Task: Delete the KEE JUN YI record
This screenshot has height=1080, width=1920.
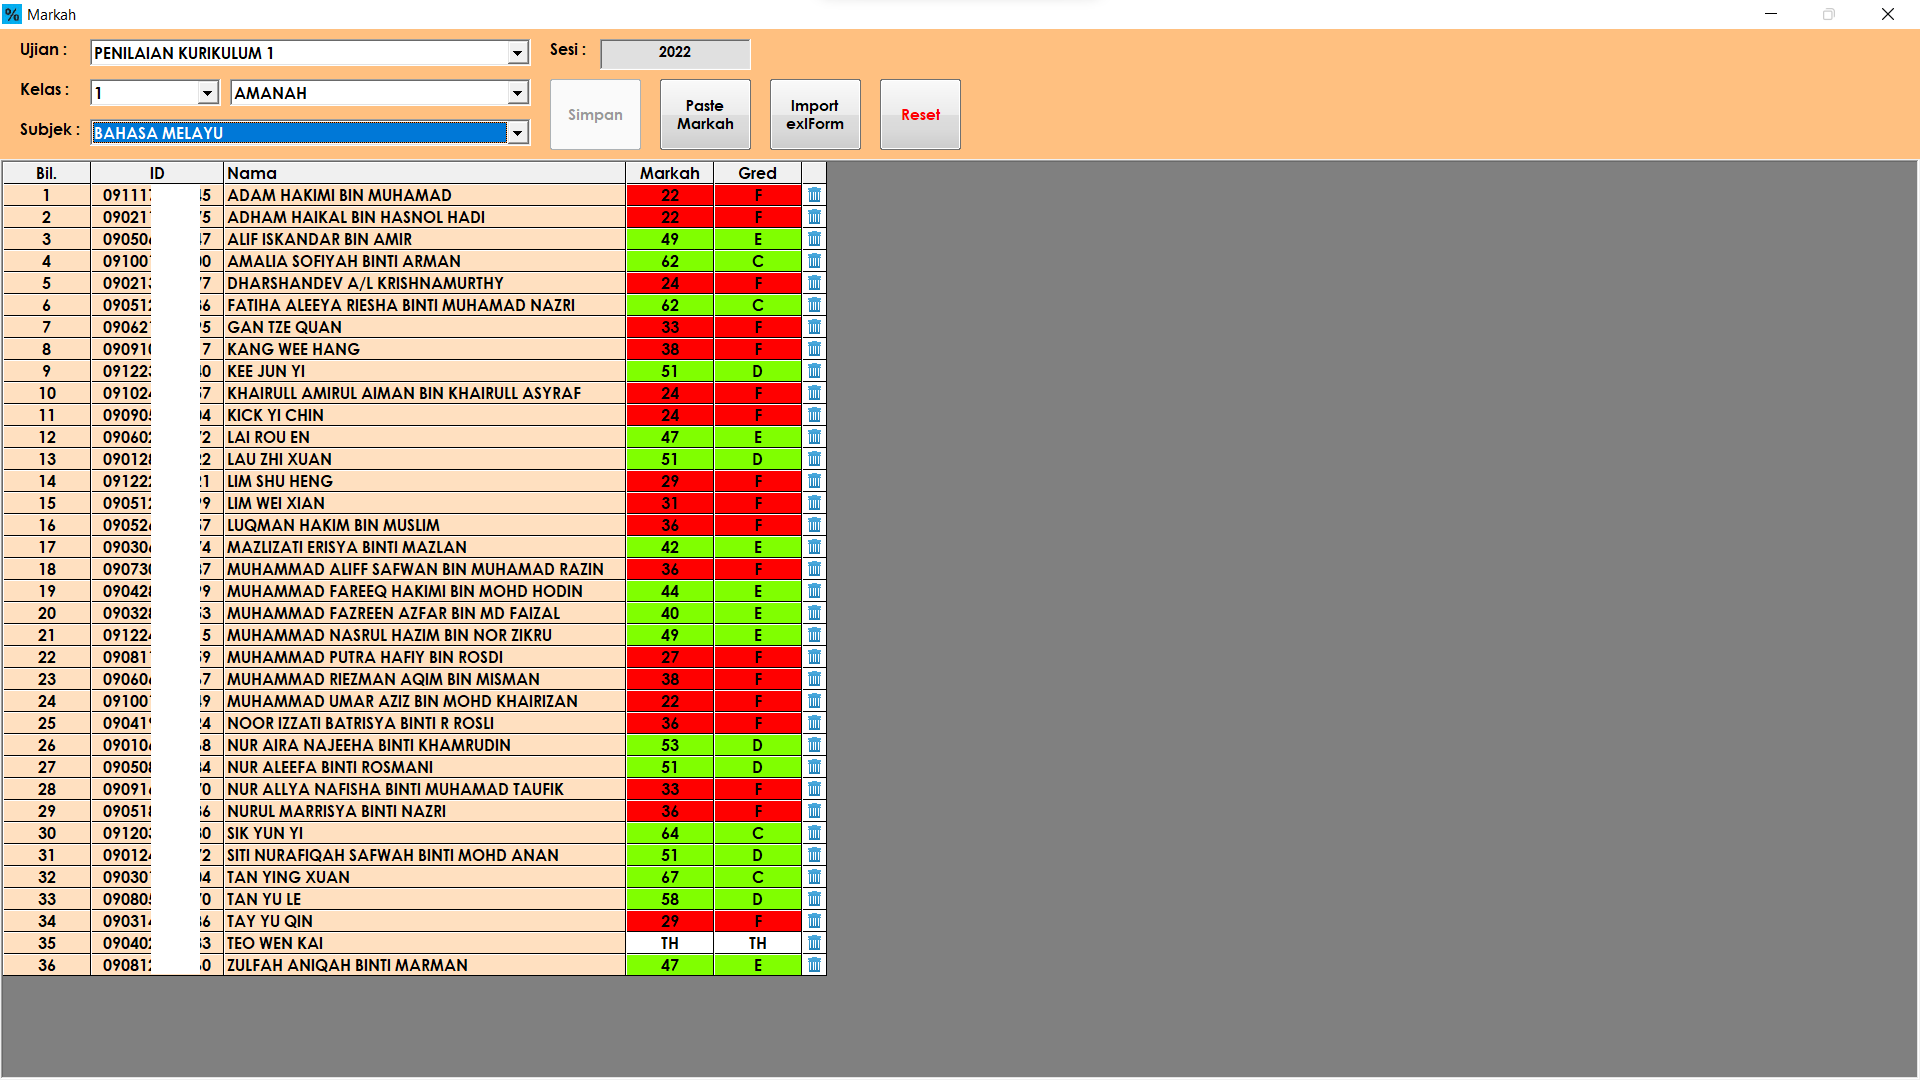Action: pyautogui.click(x=814, y=371)
